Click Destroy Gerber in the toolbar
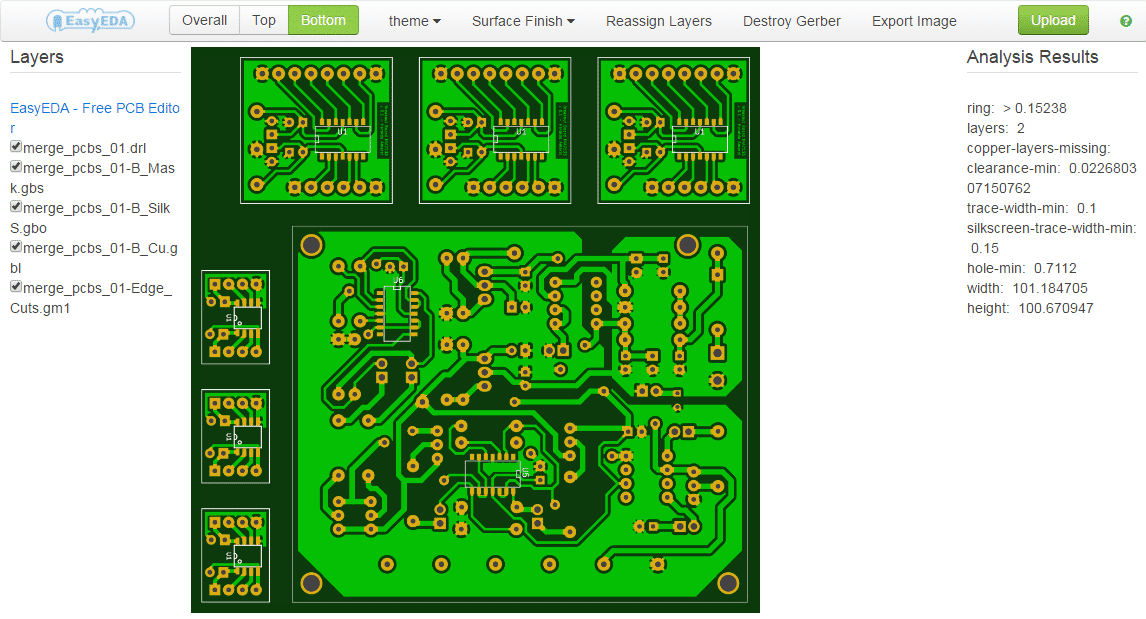This screenshot has height=619, width=1146. [791, 21]
